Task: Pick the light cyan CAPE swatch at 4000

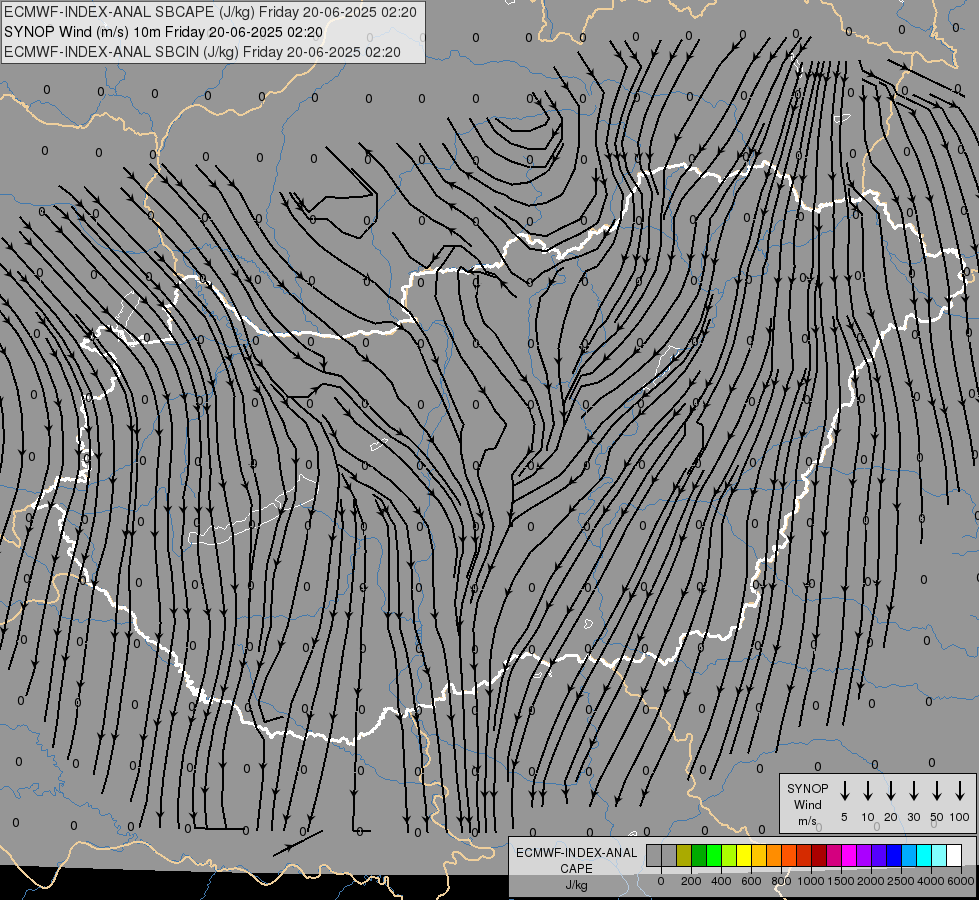Action: tap(938, 856)
